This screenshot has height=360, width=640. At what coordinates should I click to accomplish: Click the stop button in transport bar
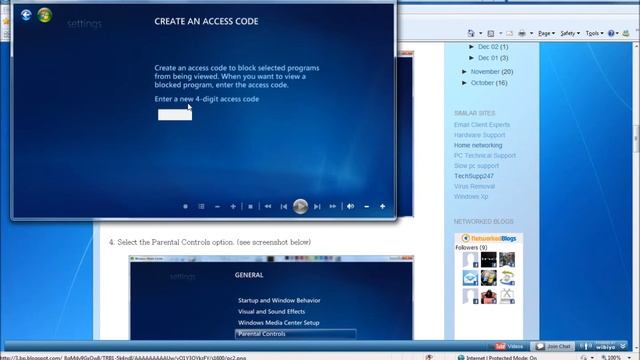250,207
